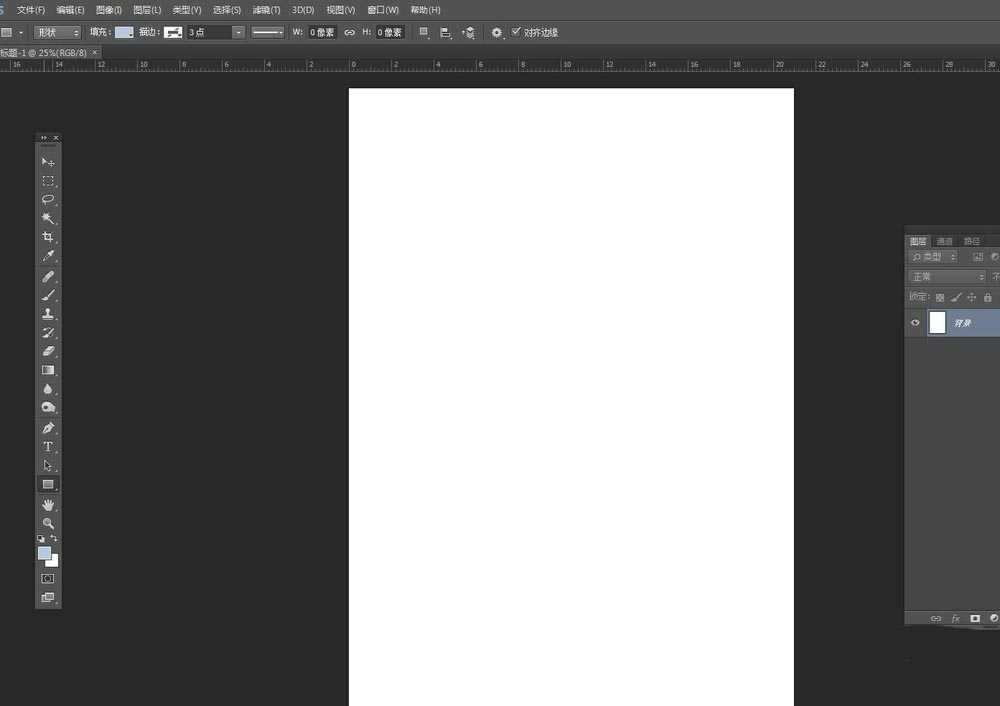This screenshot has width=1000, height=706.
Task: Switch to the 通道 panel tab
Action: [945, 241]
